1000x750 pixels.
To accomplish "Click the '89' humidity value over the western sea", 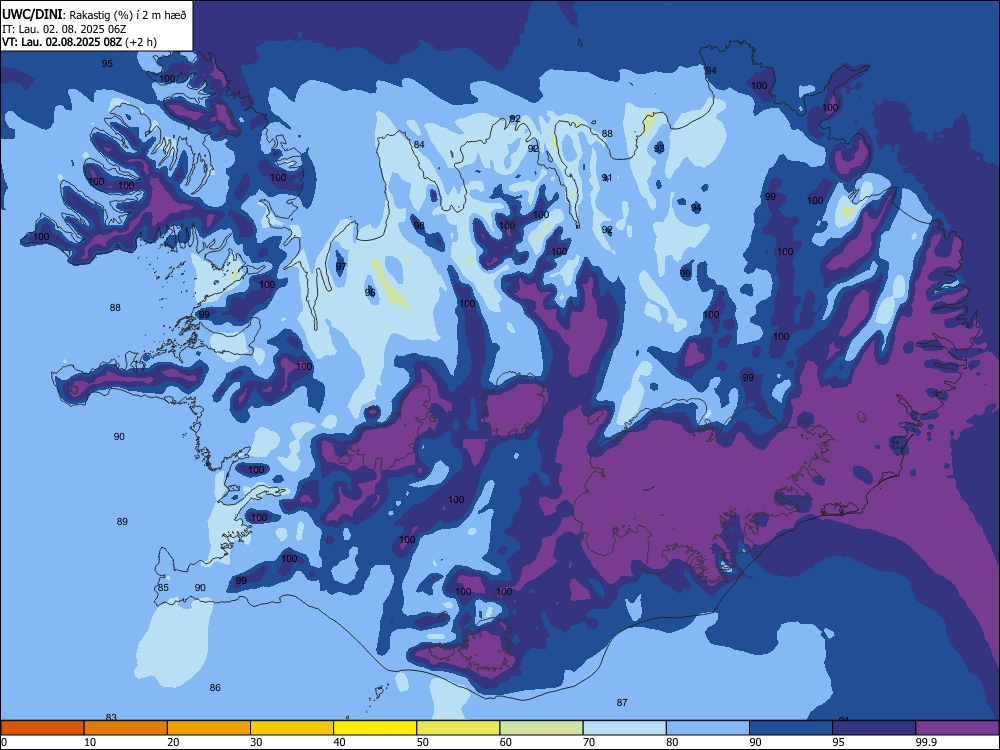I will click(x=122, y=522).
